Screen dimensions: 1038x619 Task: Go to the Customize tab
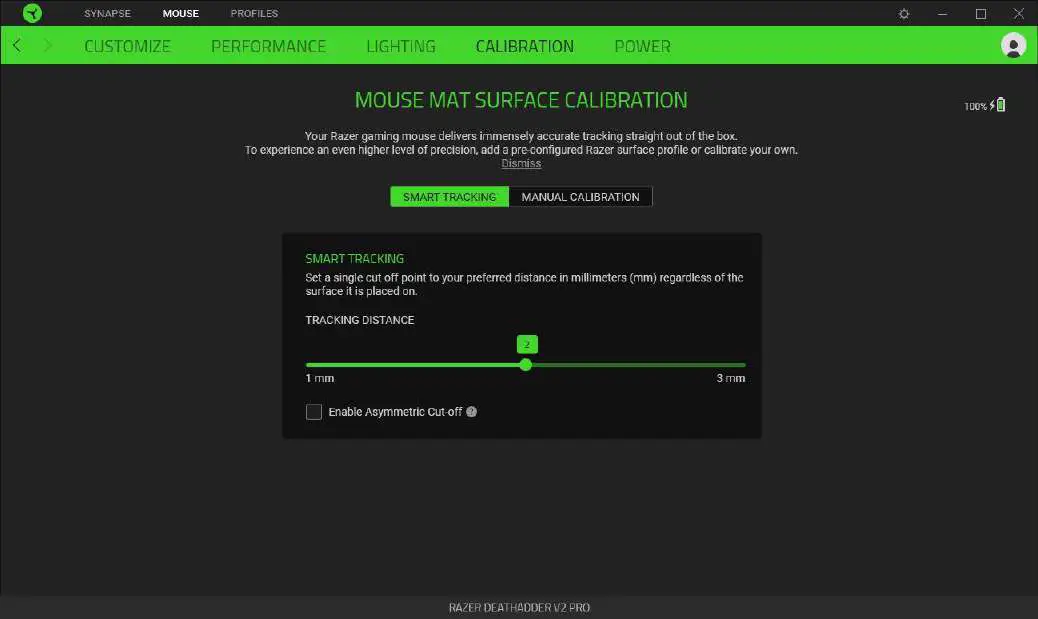coord(127,46)
